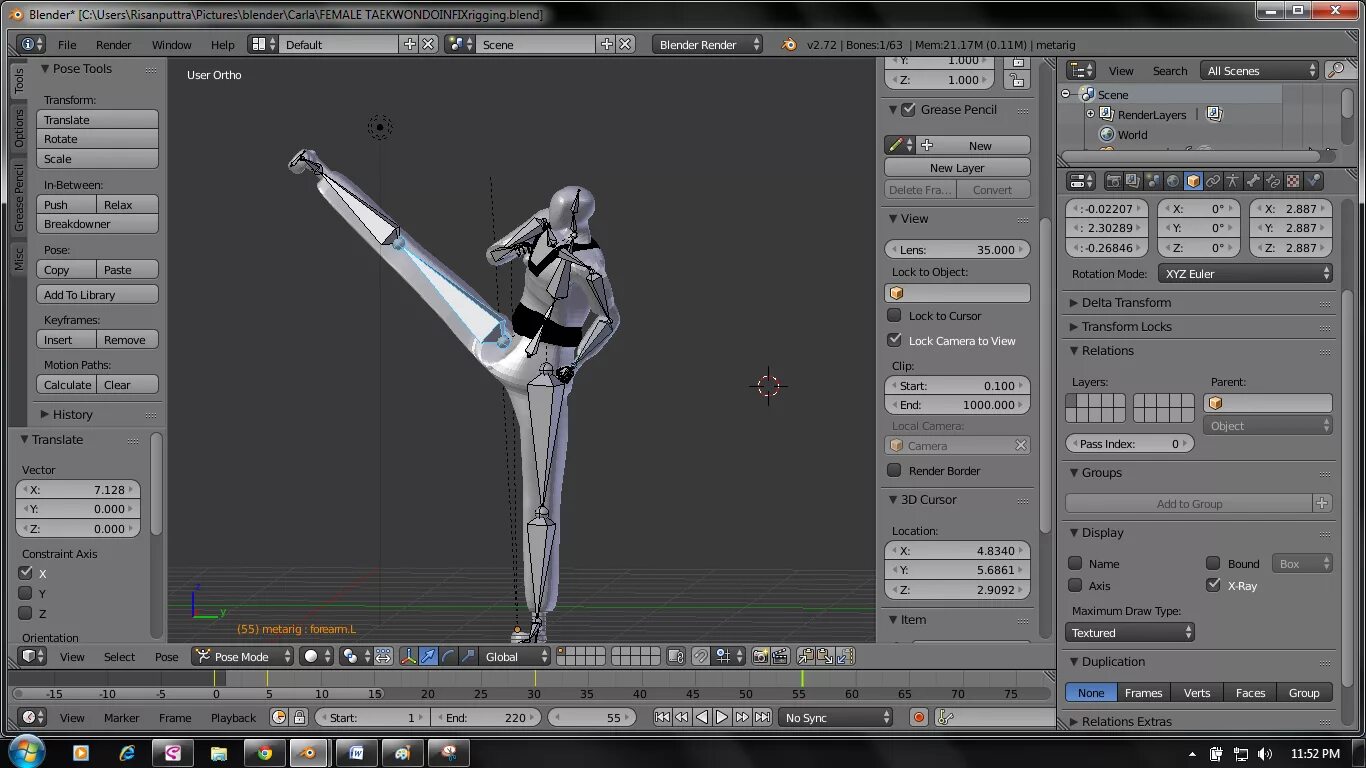1366x768 pixels.
Task: Click the Lens value slider field
Action: click(x=957, y=250)
